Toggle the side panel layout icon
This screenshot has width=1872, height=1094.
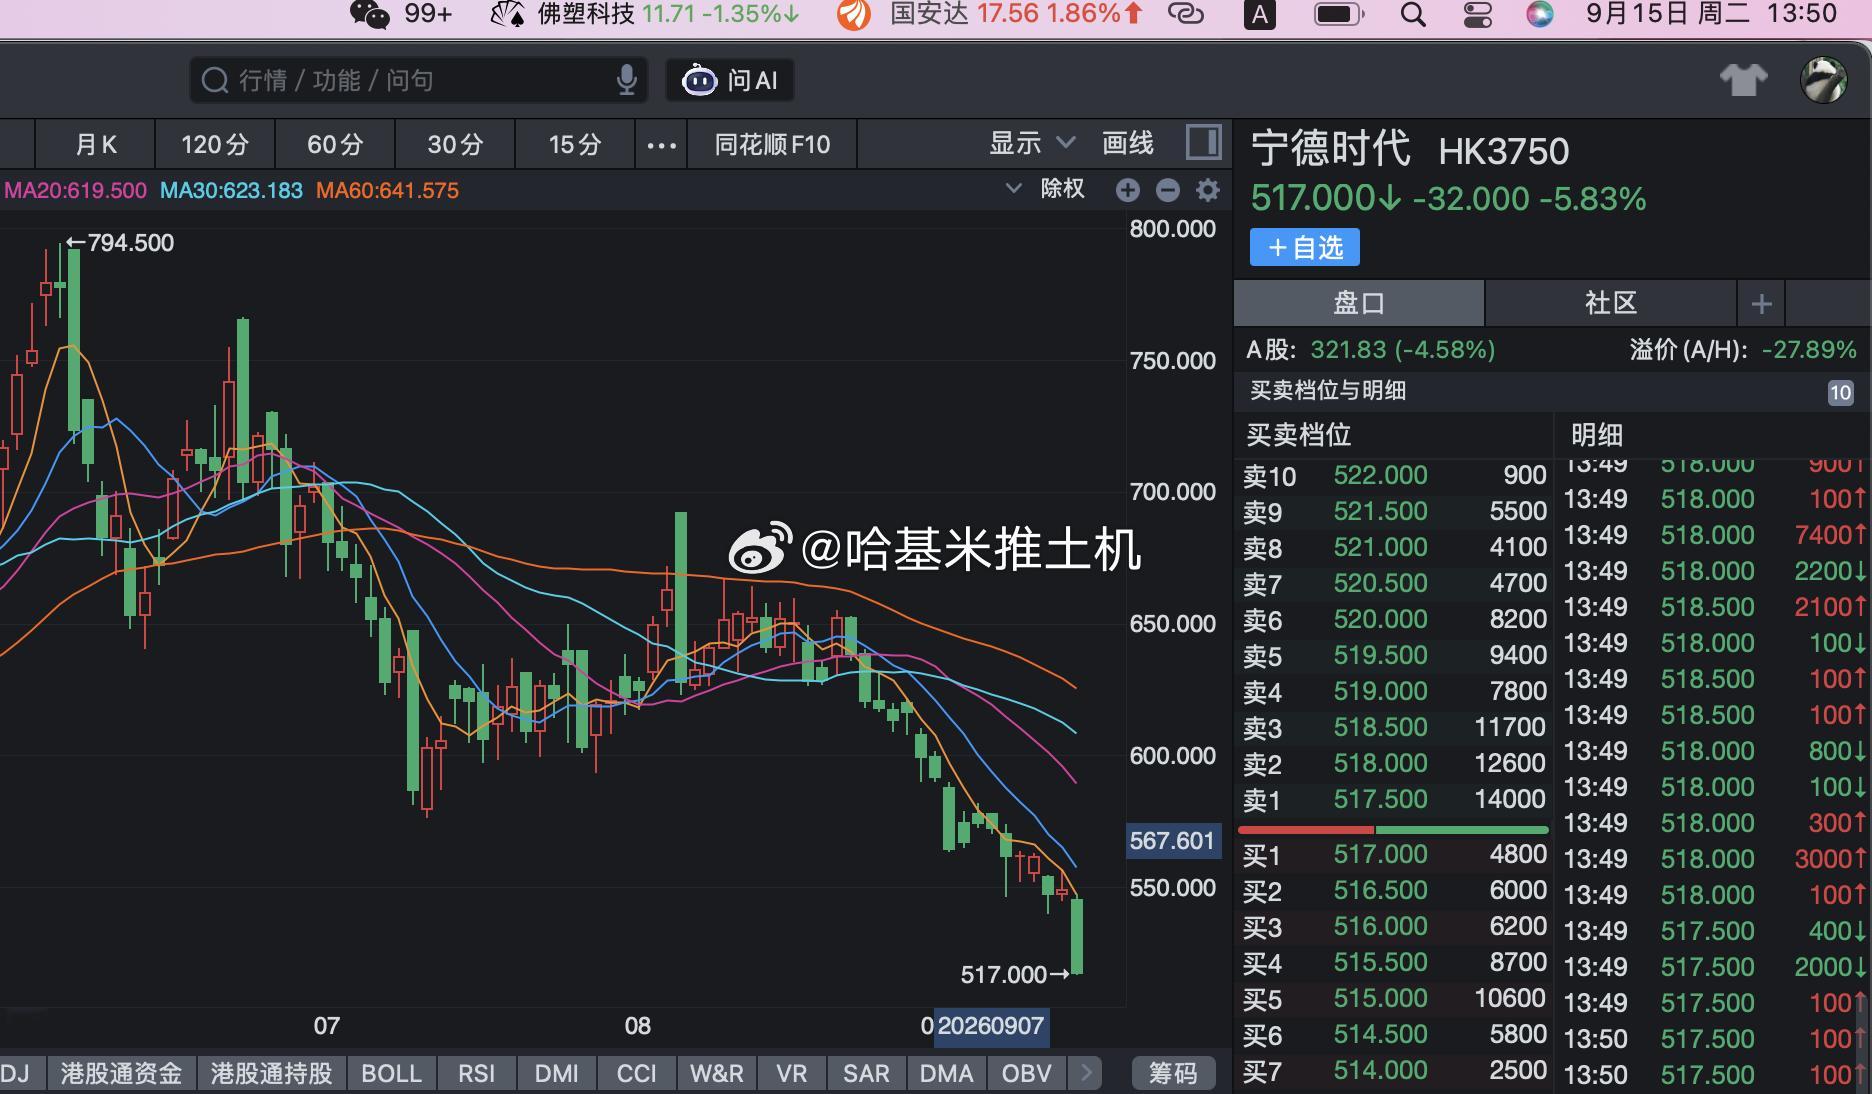click(1204, 143)
